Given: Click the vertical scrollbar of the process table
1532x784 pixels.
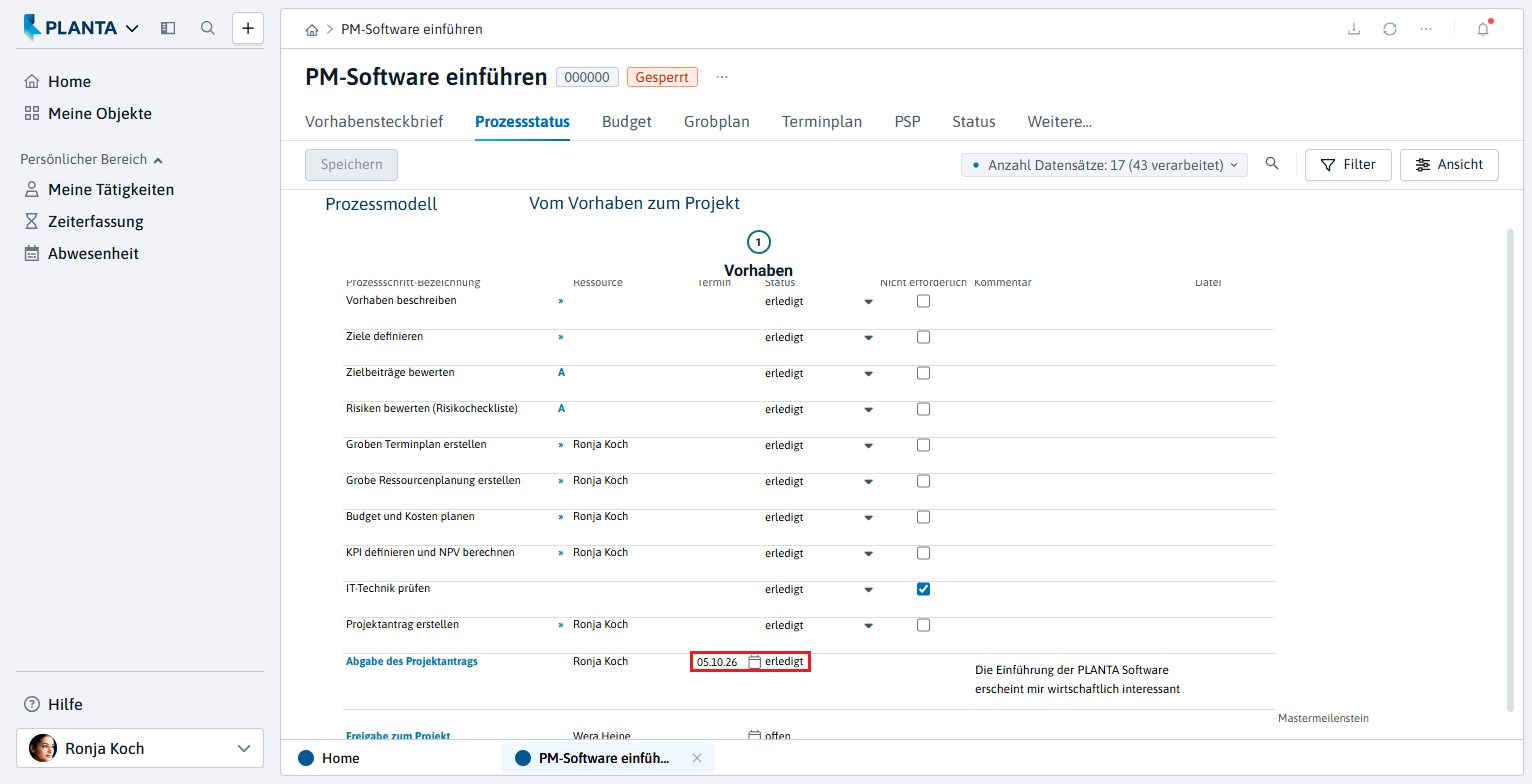Looking at the screenshot, I should point(1510,470).
